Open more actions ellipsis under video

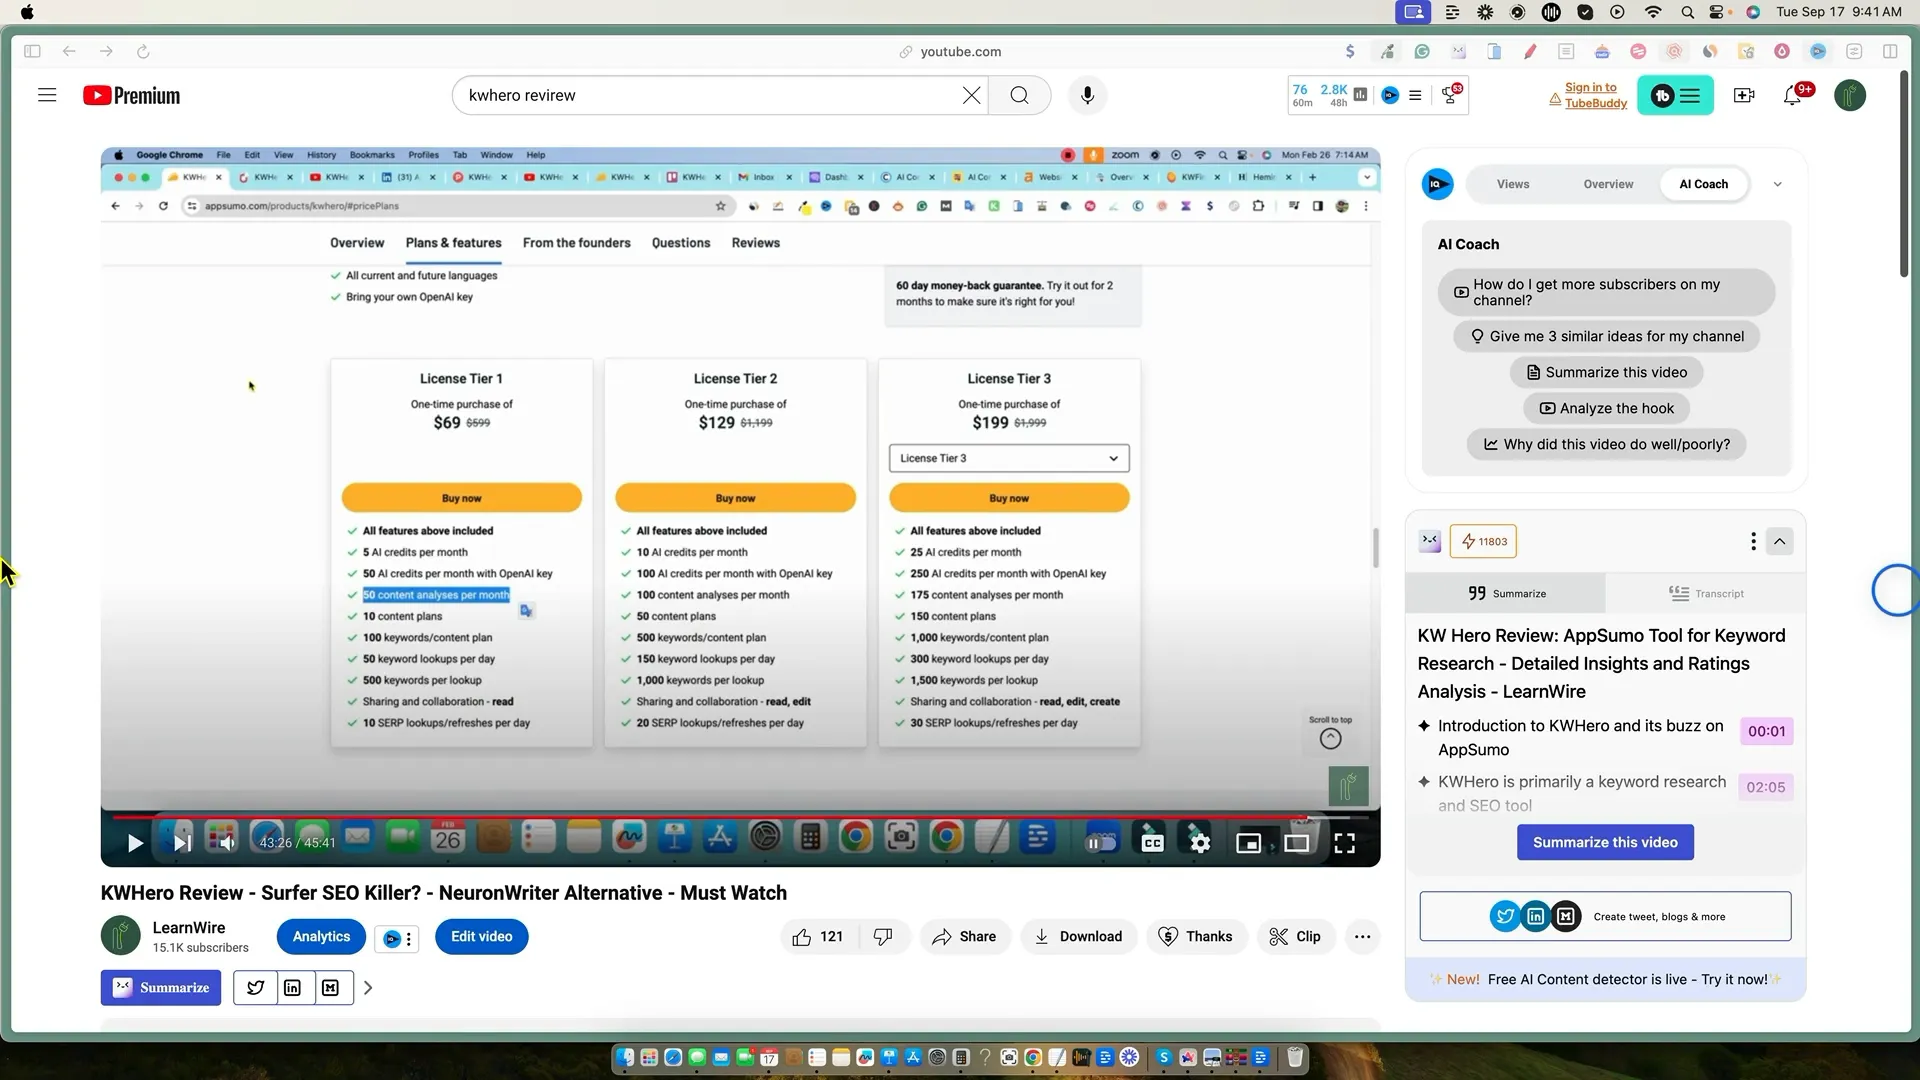coord(1362,937)
